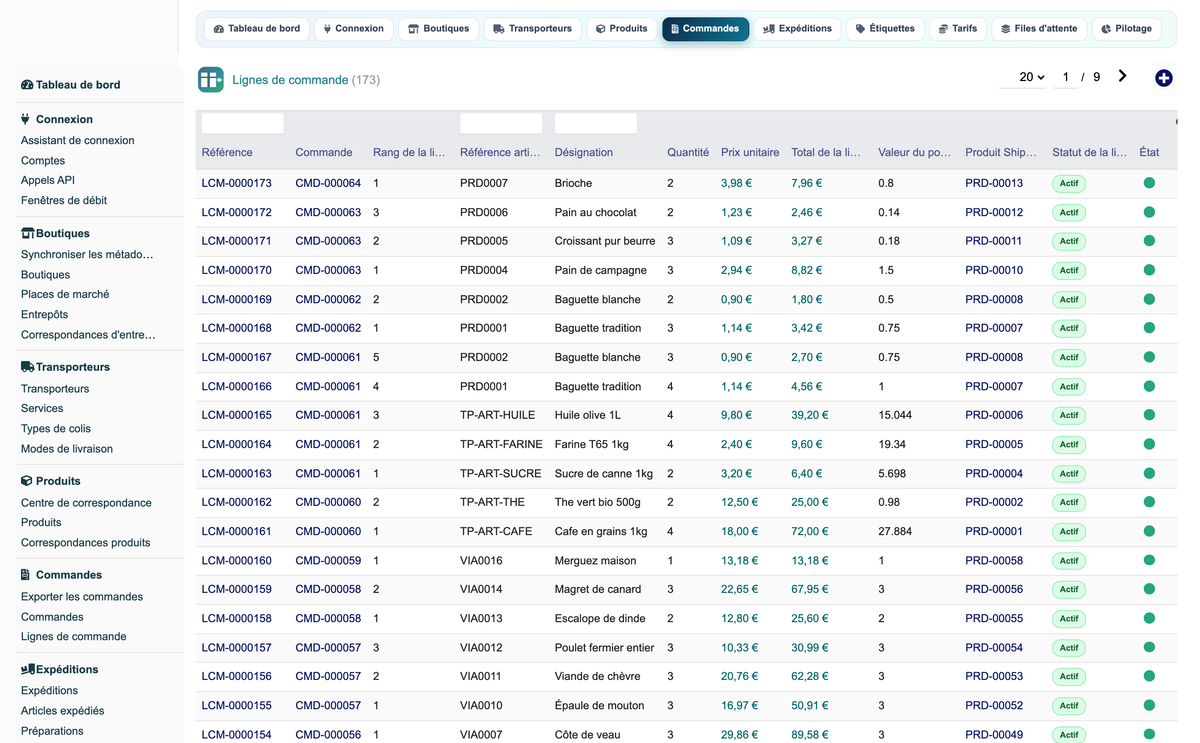Click the Référence filter input field
Viewport: 1200px width, 743px height.
[x=242, y=123]
